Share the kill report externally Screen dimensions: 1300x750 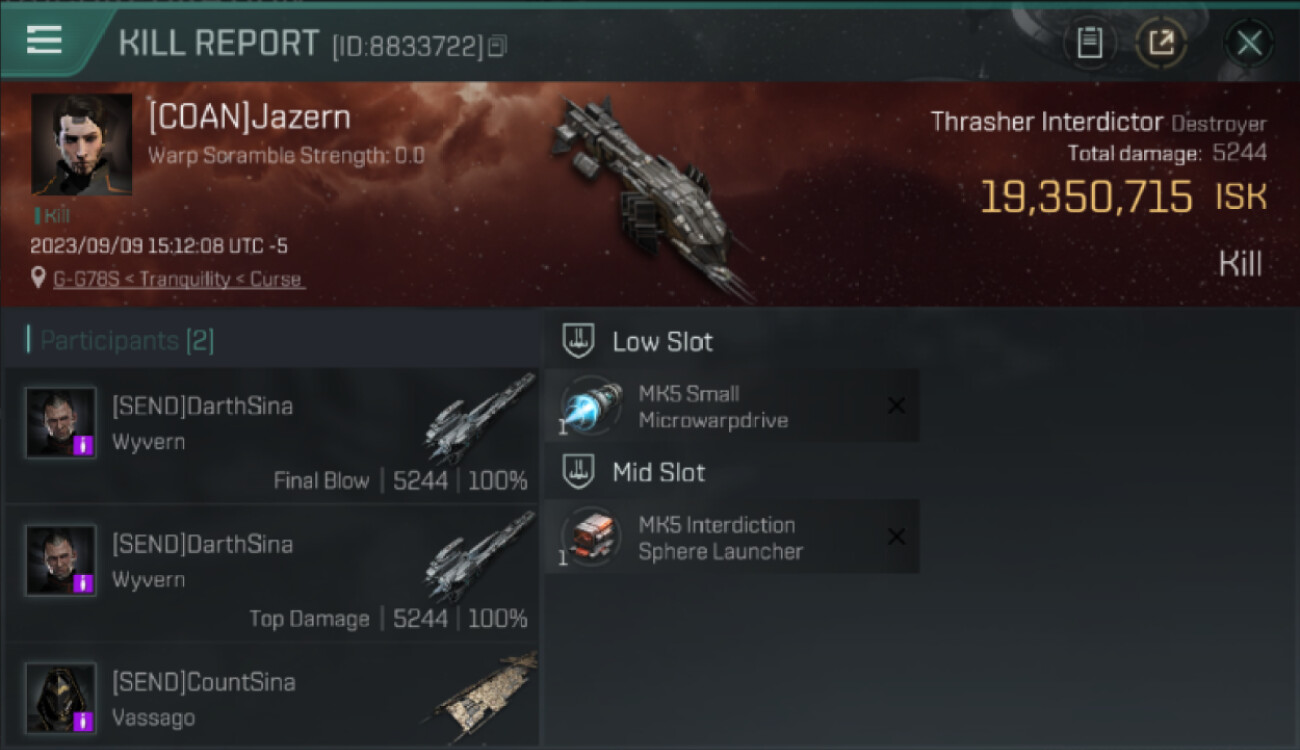pos(1161,43)
